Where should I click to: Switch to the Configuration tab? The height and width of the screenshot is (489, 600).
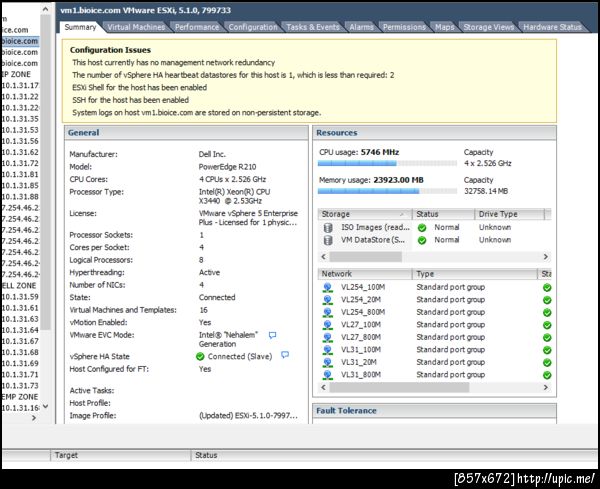pos(253,27)
